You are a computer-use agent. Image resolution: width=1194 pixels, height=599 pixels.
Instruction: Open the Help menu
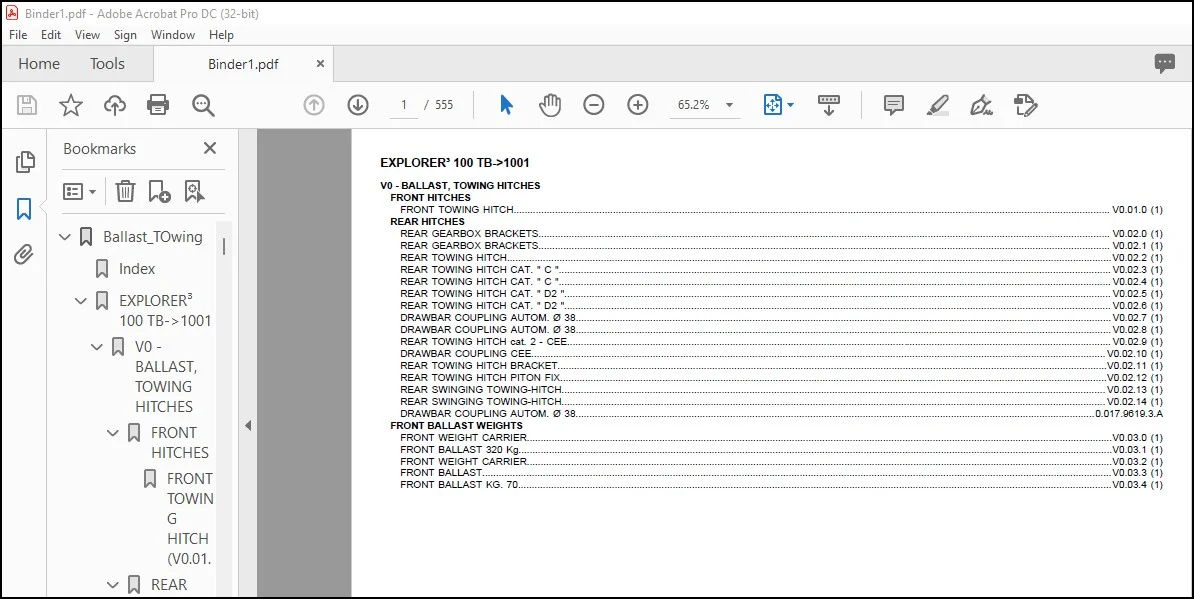pos(221,35)
